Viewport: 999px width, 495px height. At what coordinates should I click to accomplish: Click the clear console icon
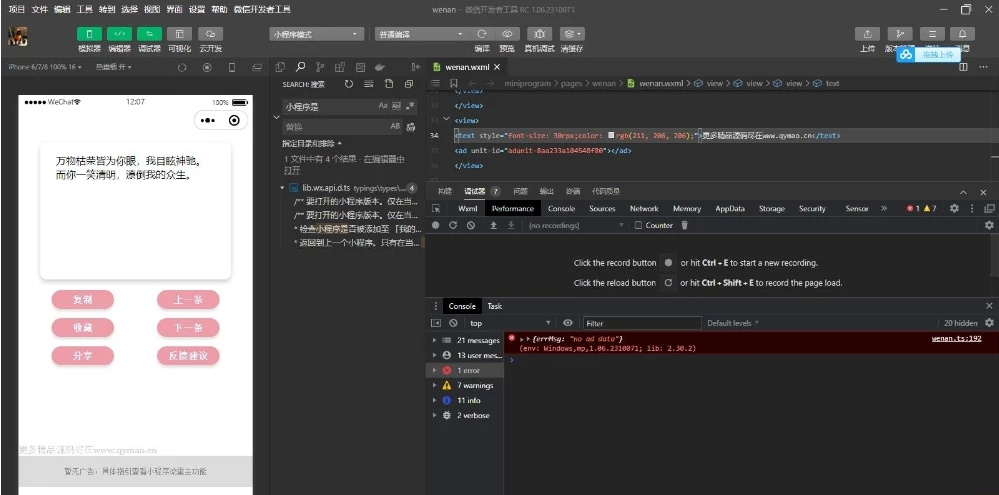coord(453,323)
